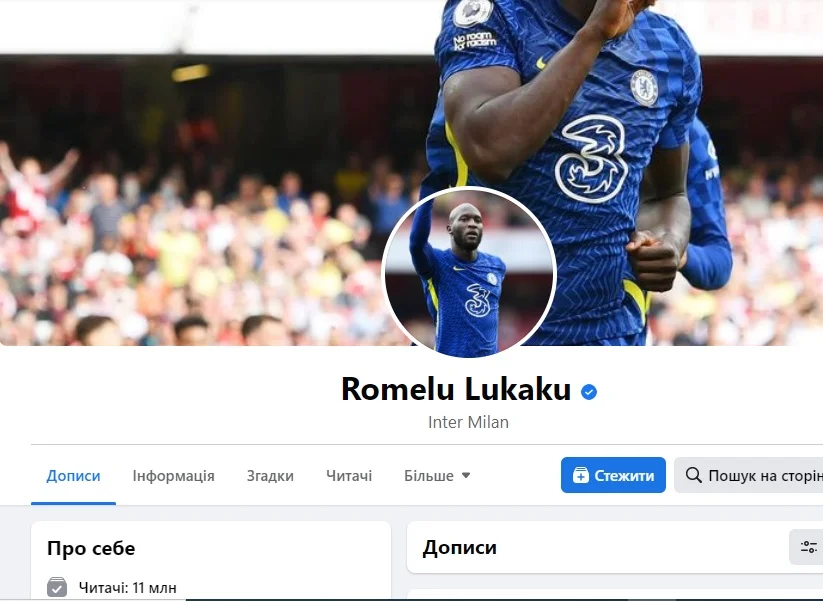Click the Пошук на сторінці search field
The image size is (823, 601).
tap(748, 475)
